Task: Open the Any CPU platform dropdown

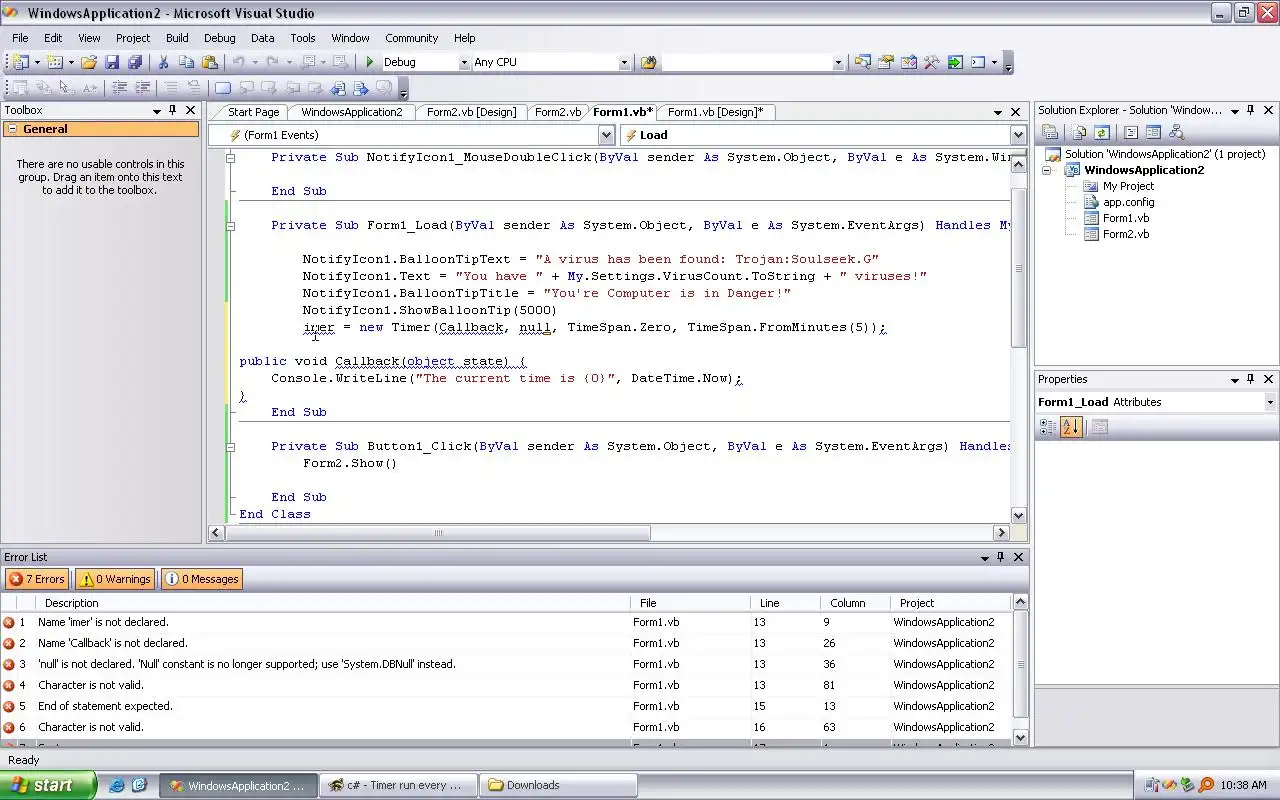Action: [x=624, y=62]
